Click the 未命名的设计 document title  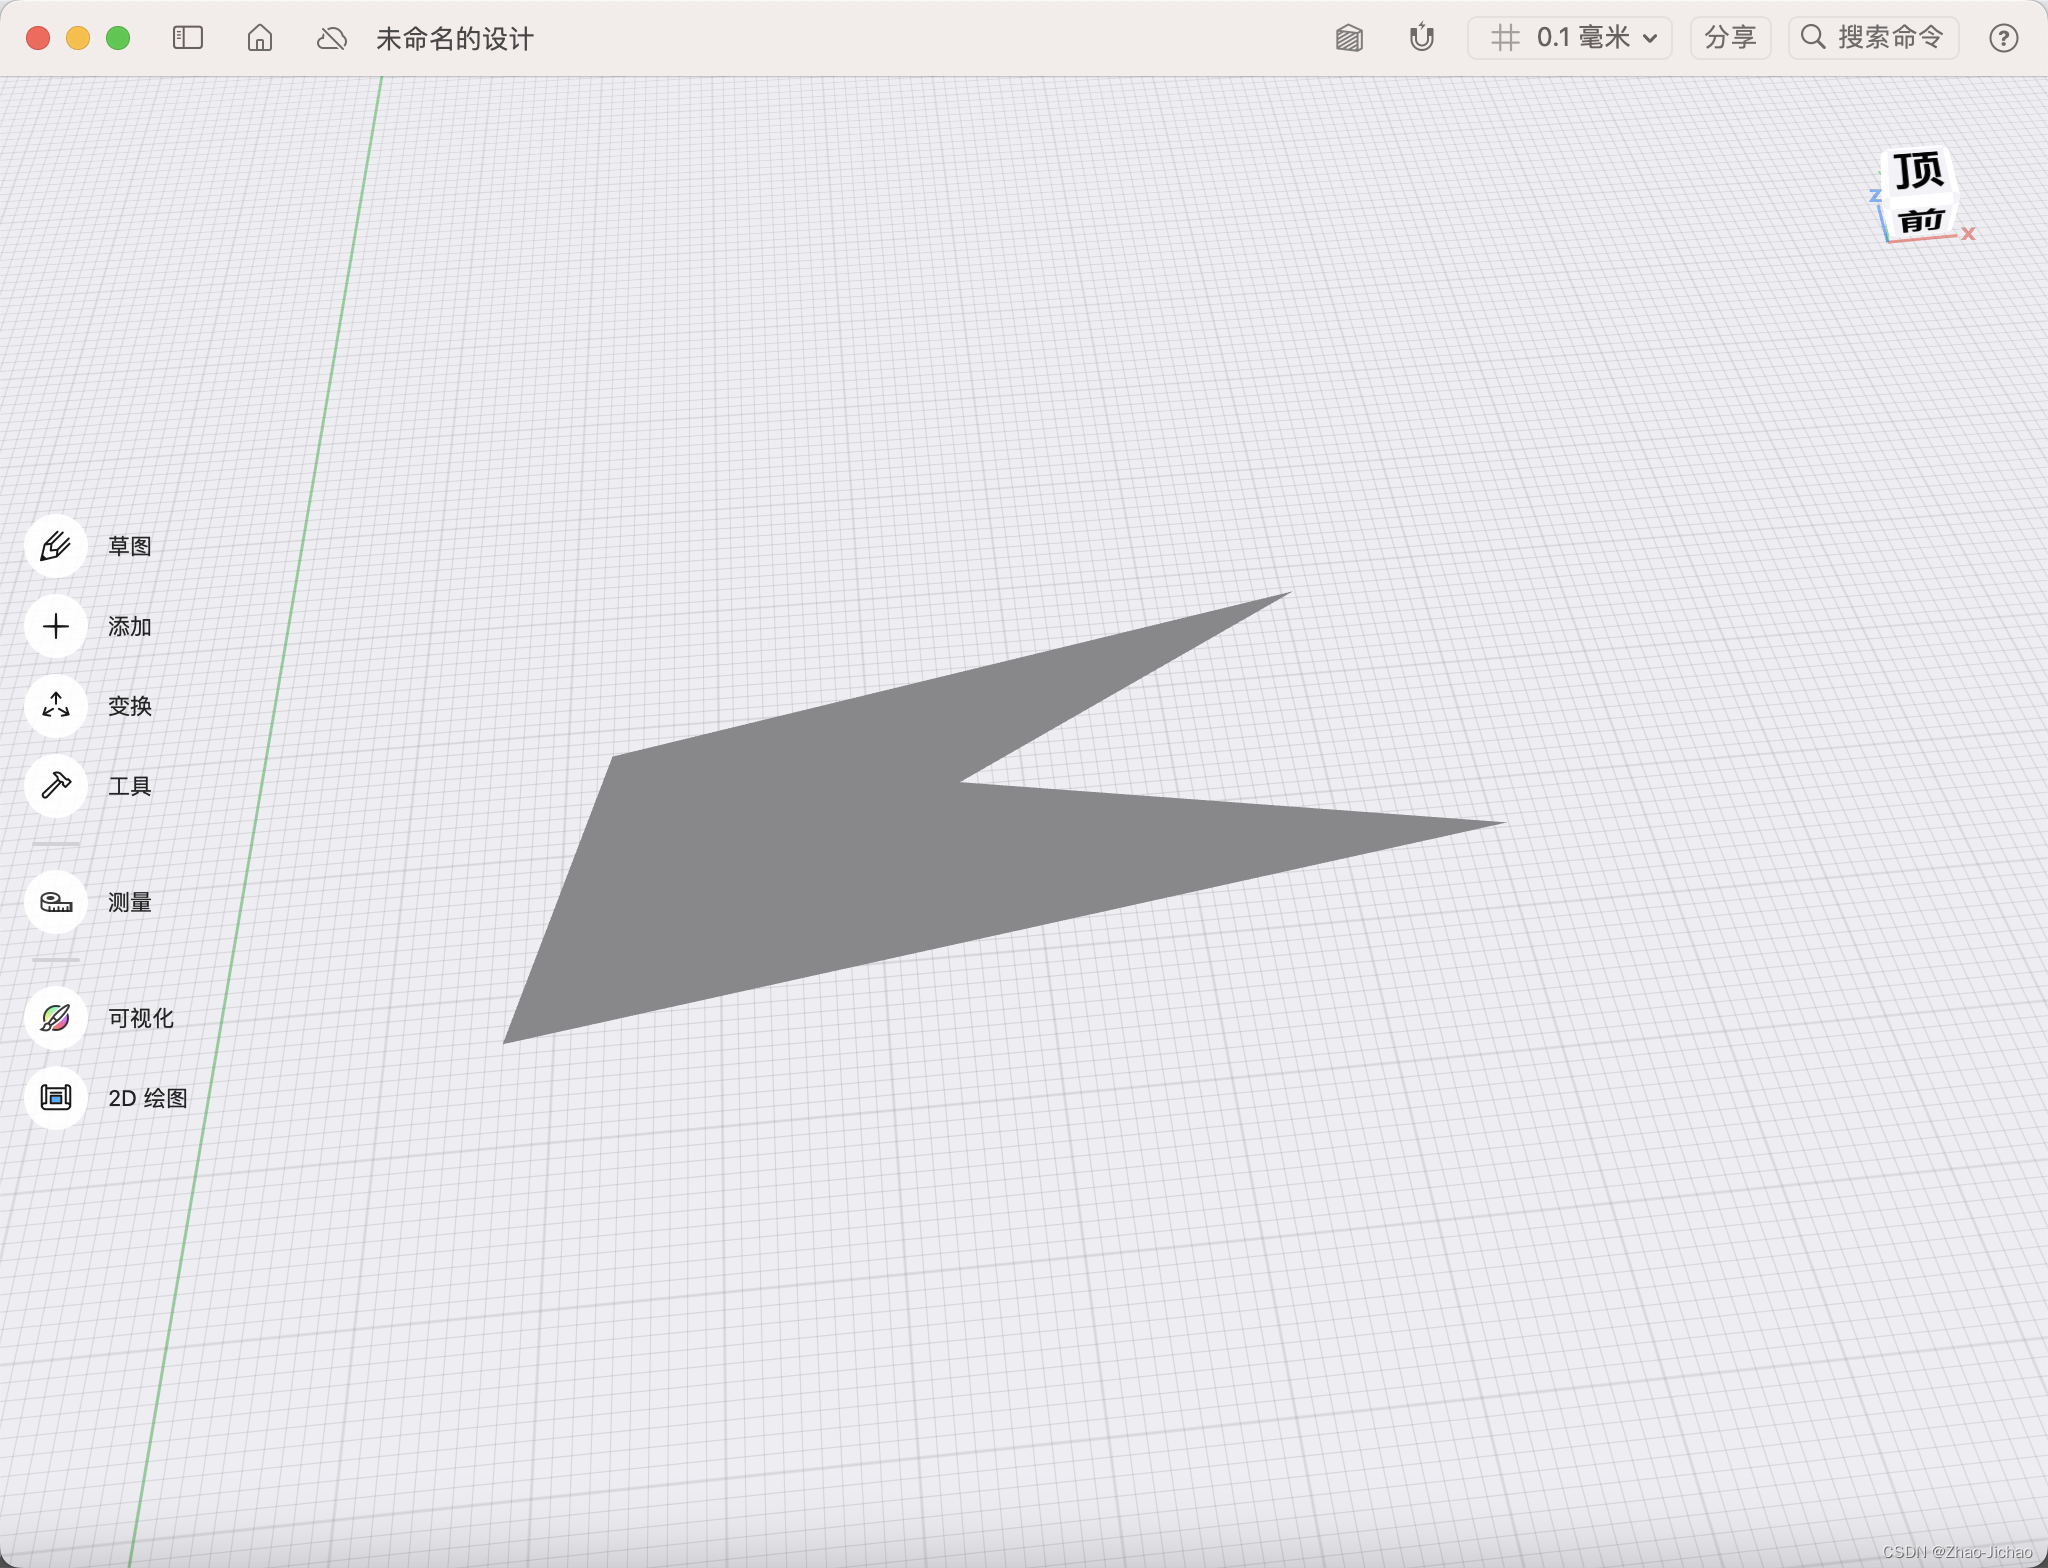tap(455, 38)
